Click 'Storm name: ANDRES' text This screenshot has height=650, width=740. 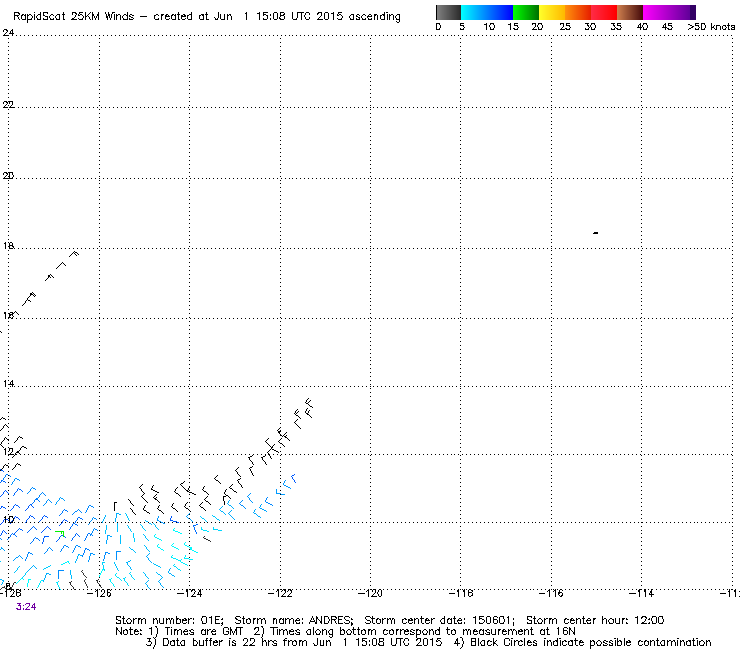point(294,620)
